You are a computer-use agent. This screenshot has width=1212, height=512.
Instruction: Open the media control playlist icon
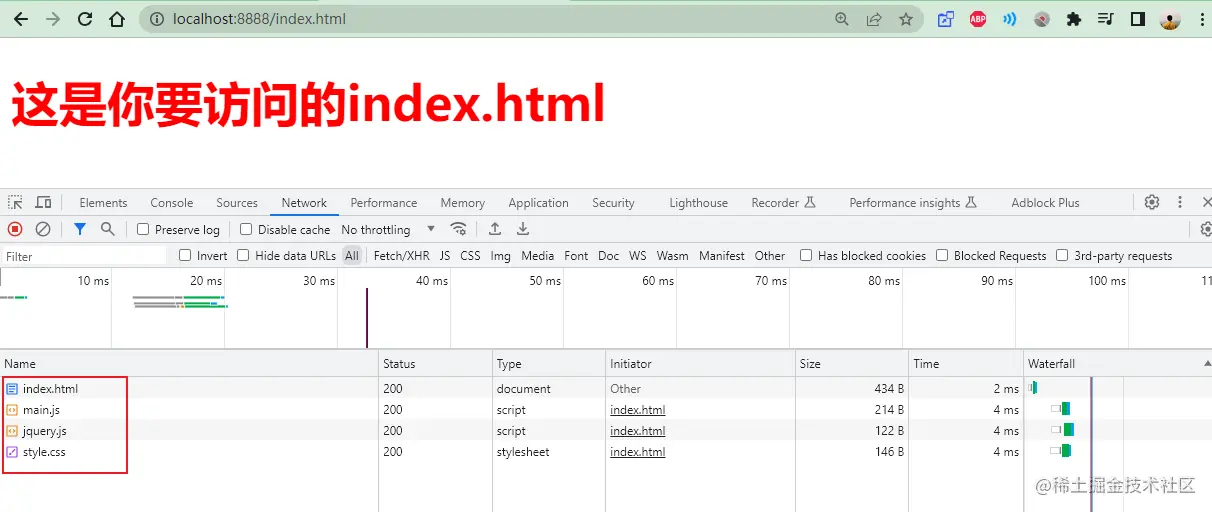tap(1106, 19)
